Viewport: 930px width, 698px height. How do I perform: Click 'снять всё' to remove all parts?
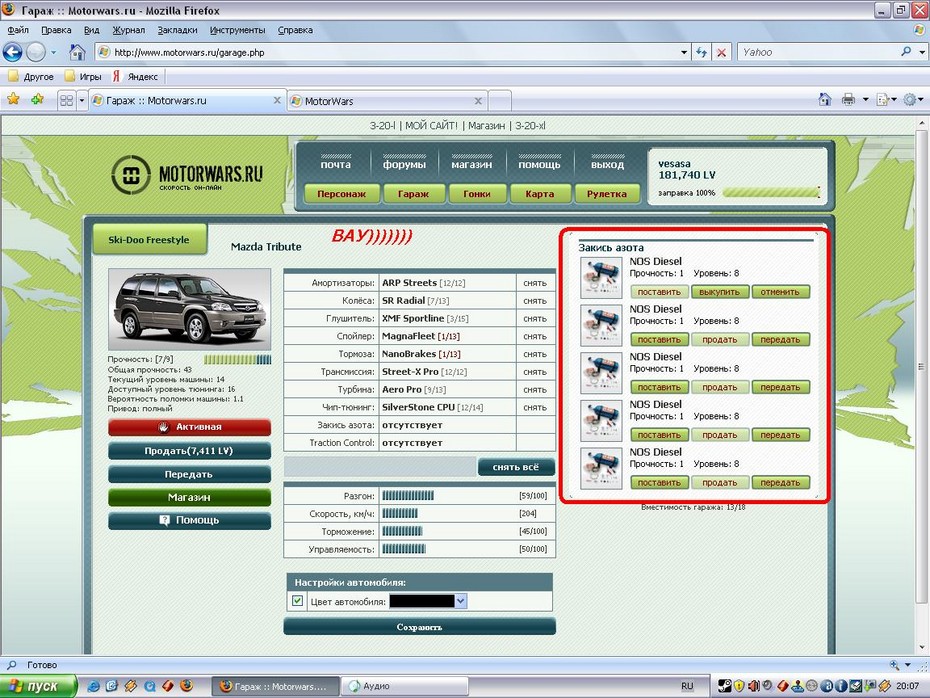(x=516, y=467)
